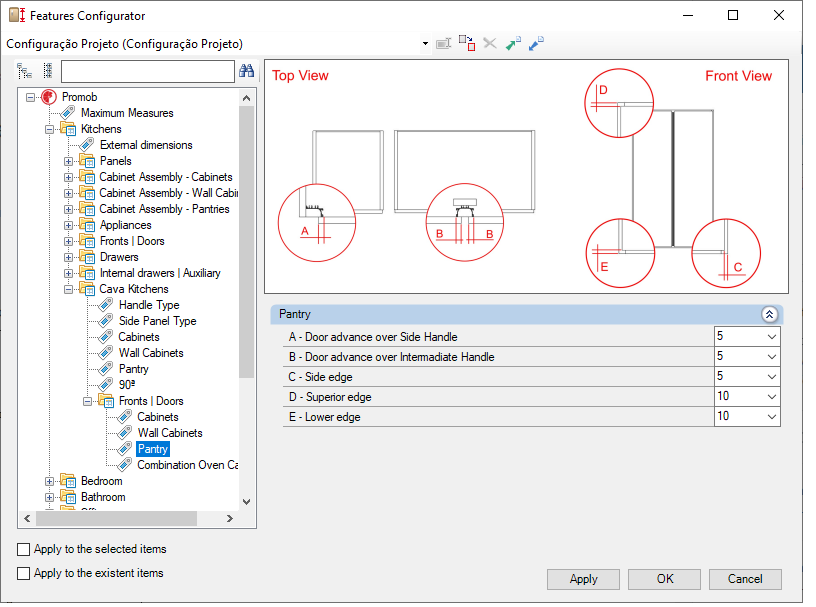This screenshot has width=816, height=607.
Task: Click the tree horizontal scrollbar right arrow
Action: (x=230, y=519)
